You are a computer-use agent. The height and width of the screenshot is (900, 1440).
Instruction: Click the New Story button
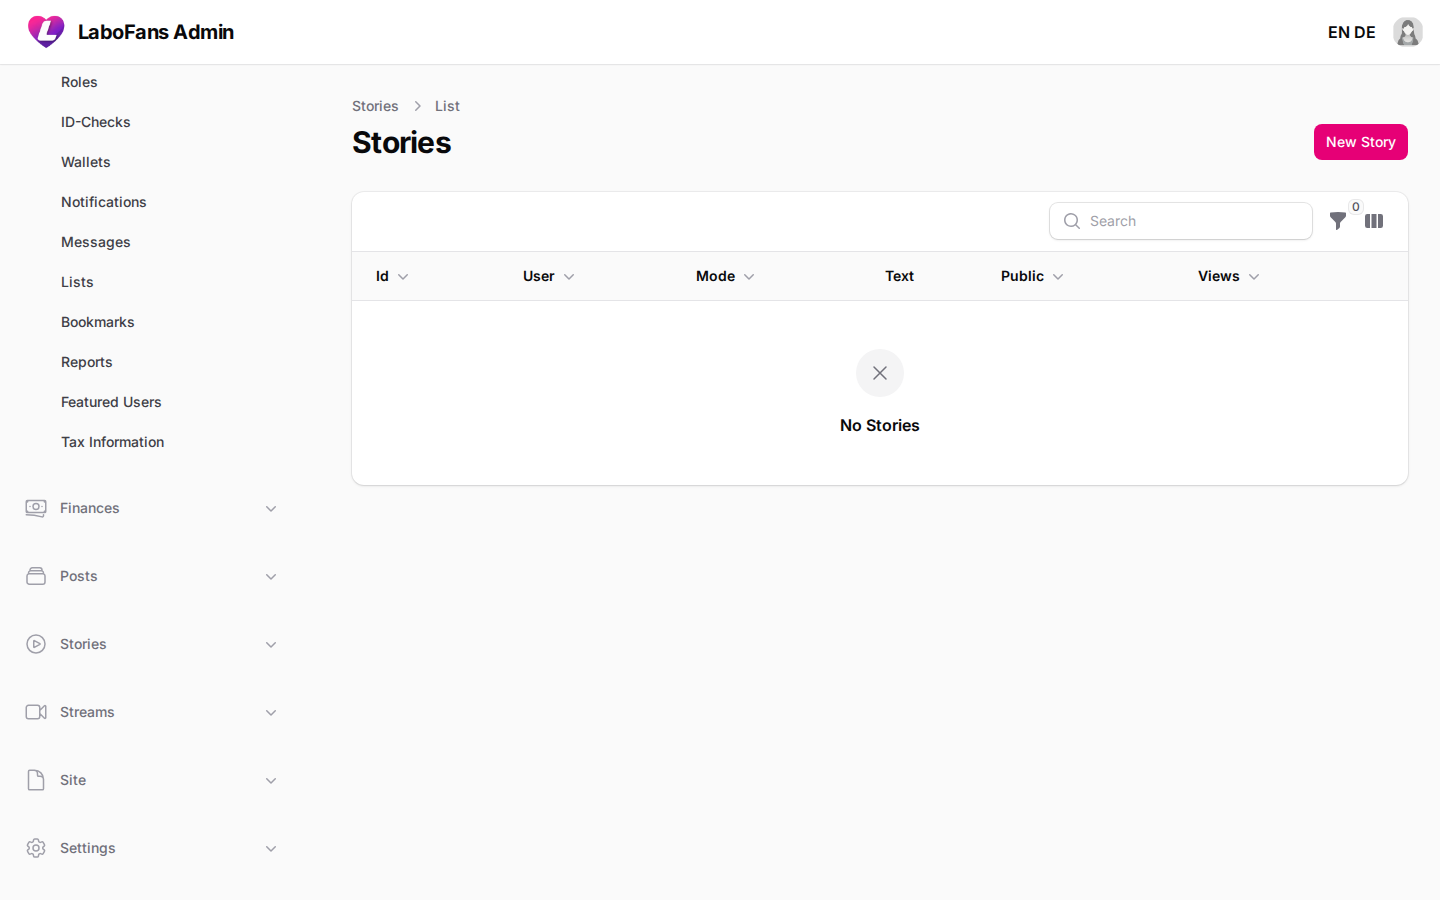click(x=1361, y=142)
